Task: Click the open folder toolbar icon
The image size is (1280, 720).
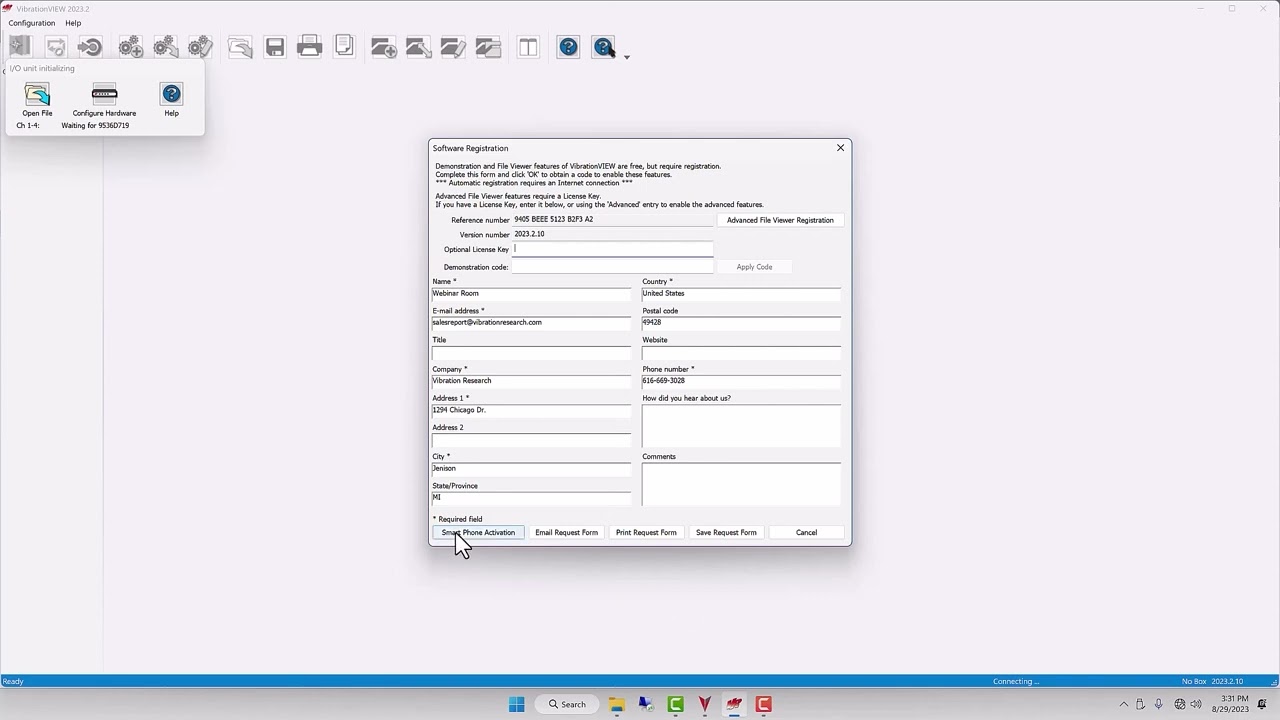Action: coord(240,47)
